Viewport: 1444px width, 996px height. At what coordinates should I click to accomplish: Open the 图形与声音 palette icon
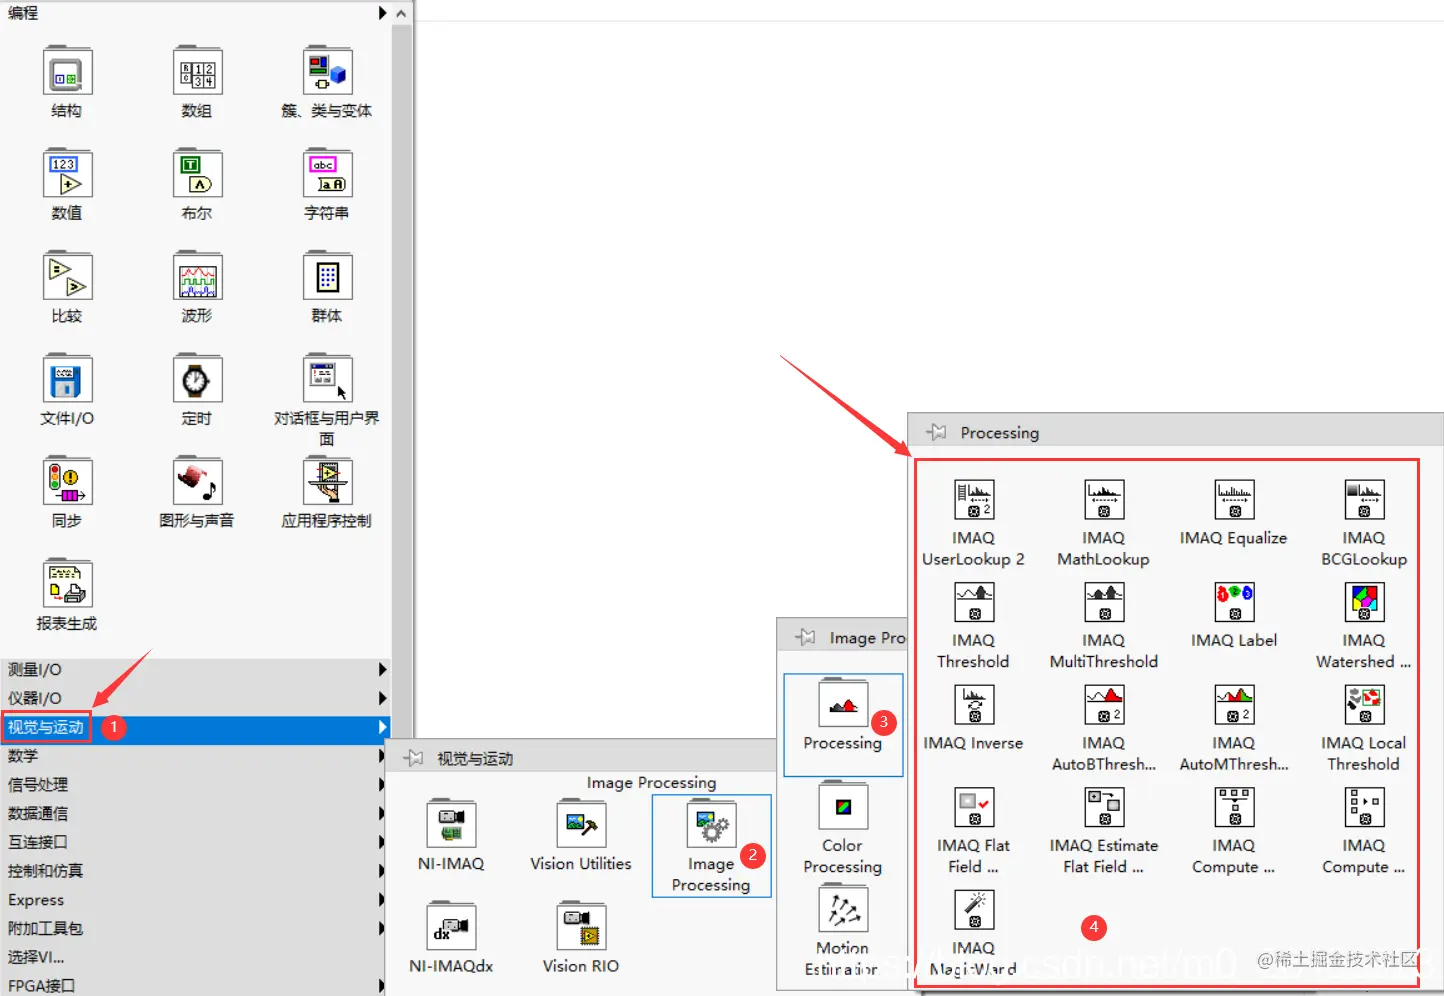(197, 482)
